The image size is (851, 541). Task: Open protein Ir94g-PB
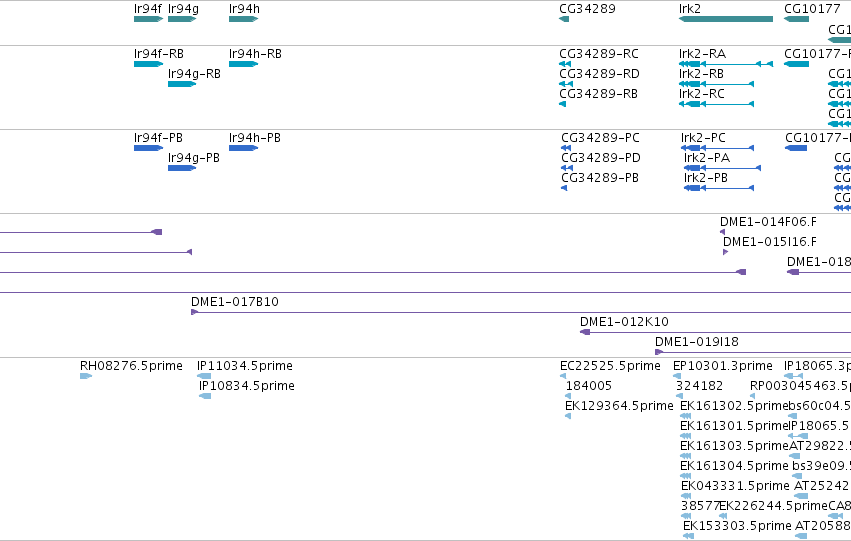182,168
